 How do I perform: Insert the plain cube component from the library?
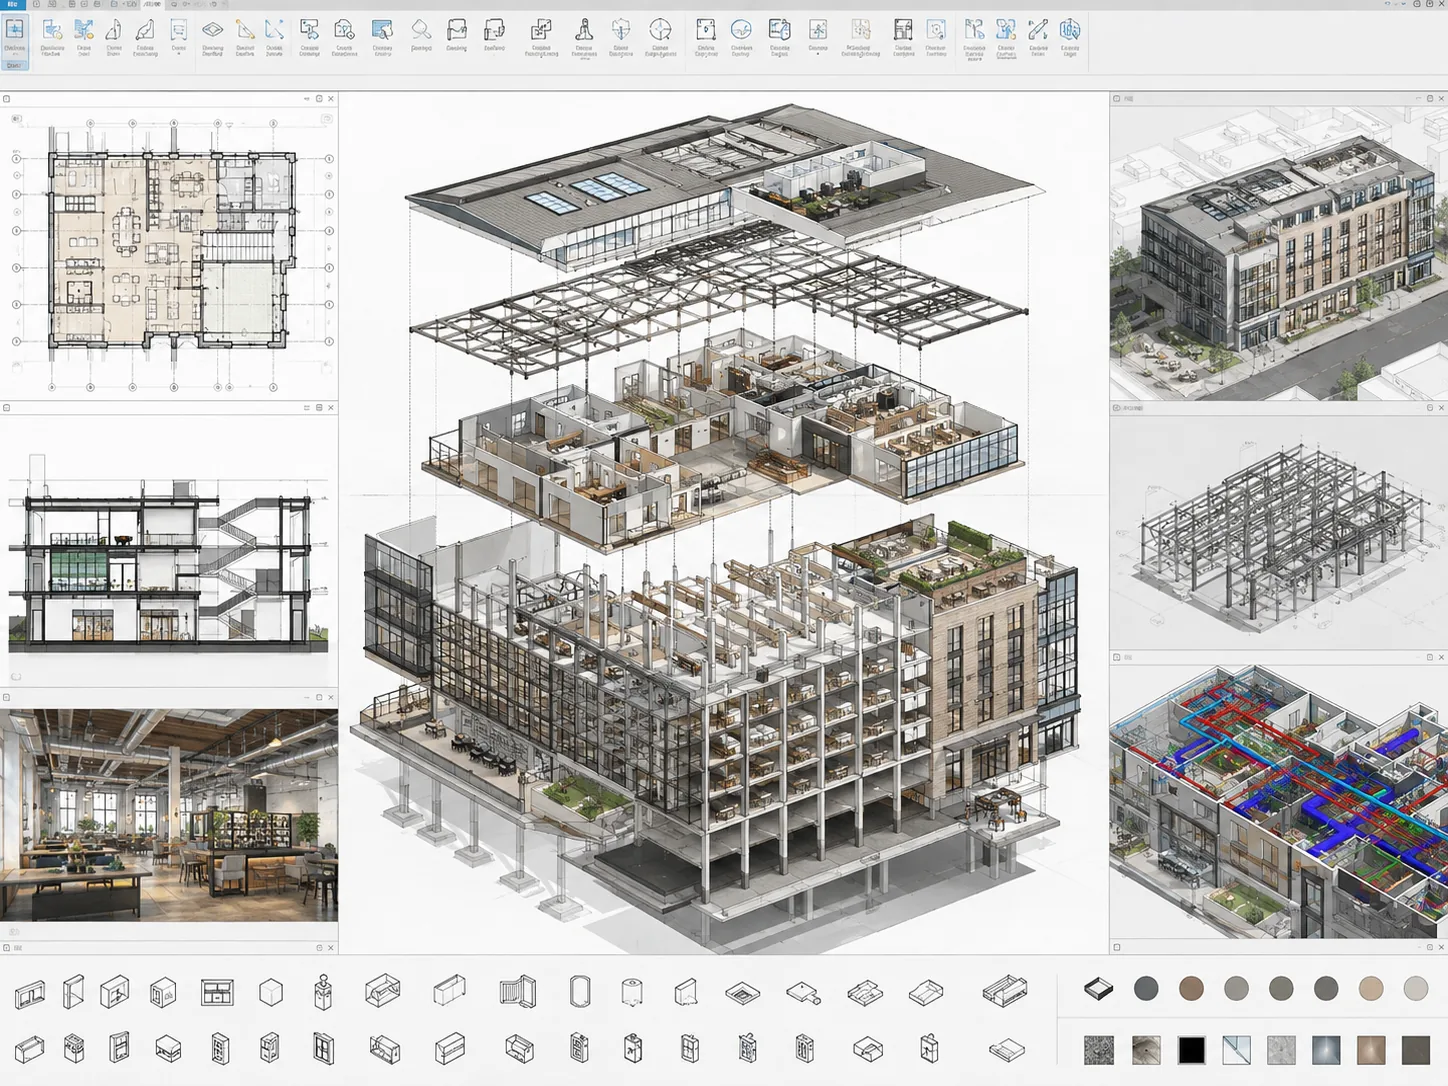(x=270, y=993)
